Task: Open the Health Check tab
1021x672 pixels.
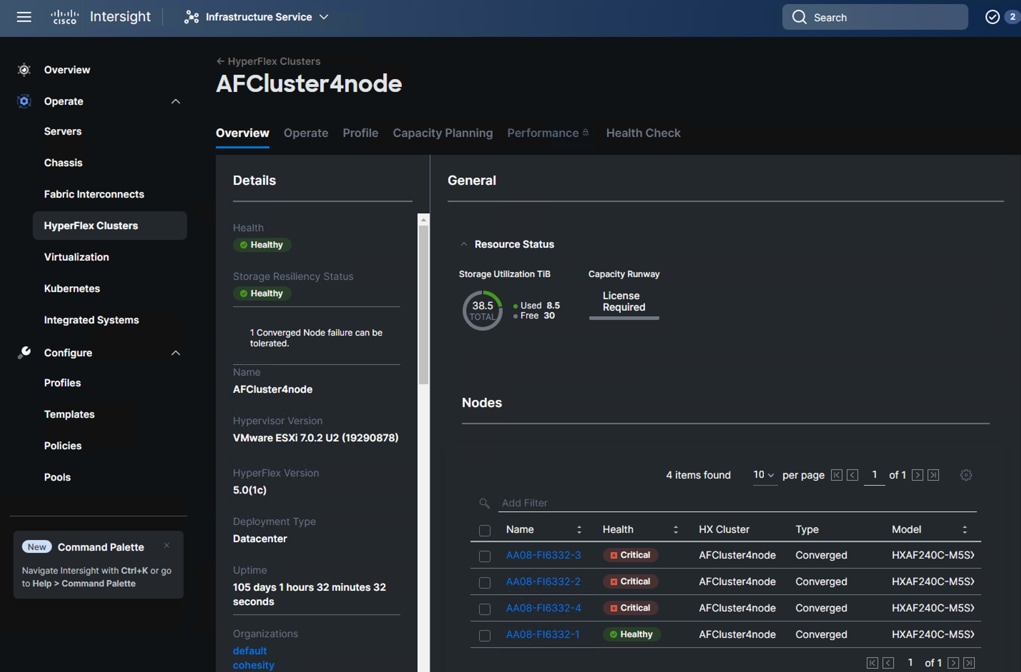Action: [x=643, y=133]
